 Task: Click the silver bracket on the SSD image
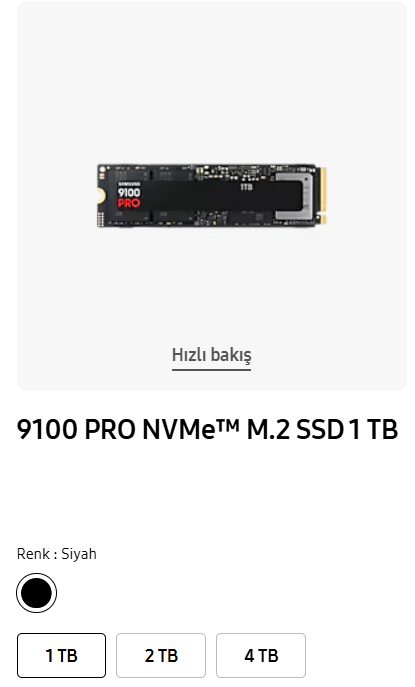tap(294, 196)
